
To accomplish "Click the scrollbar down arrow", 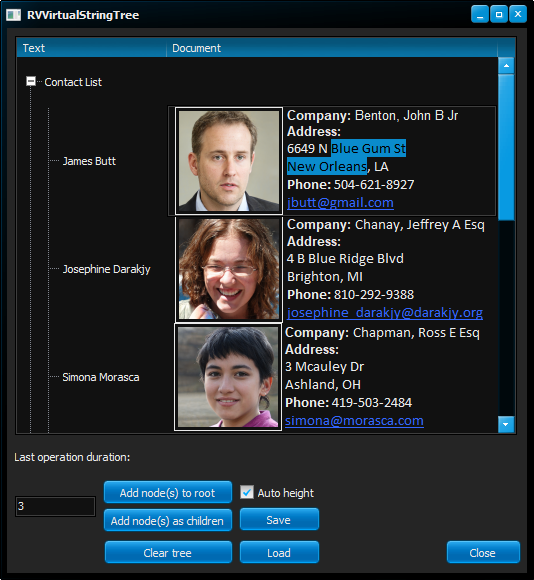I will click(x=506, y=424).
